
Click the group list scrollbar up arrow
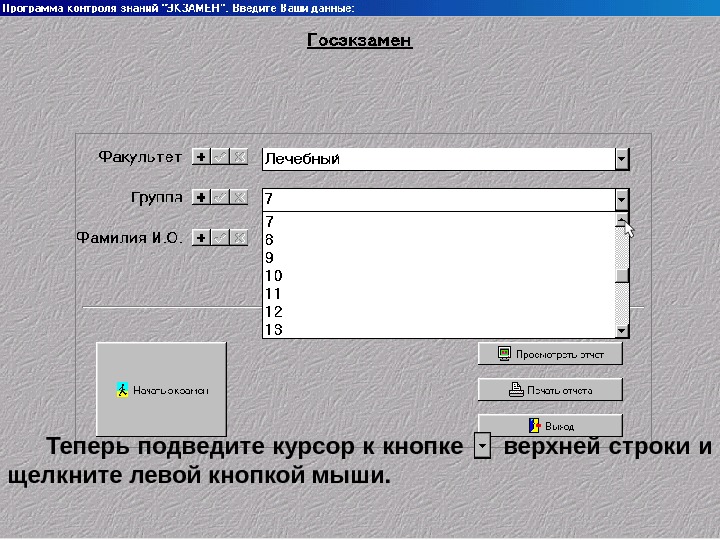point(622,219)
